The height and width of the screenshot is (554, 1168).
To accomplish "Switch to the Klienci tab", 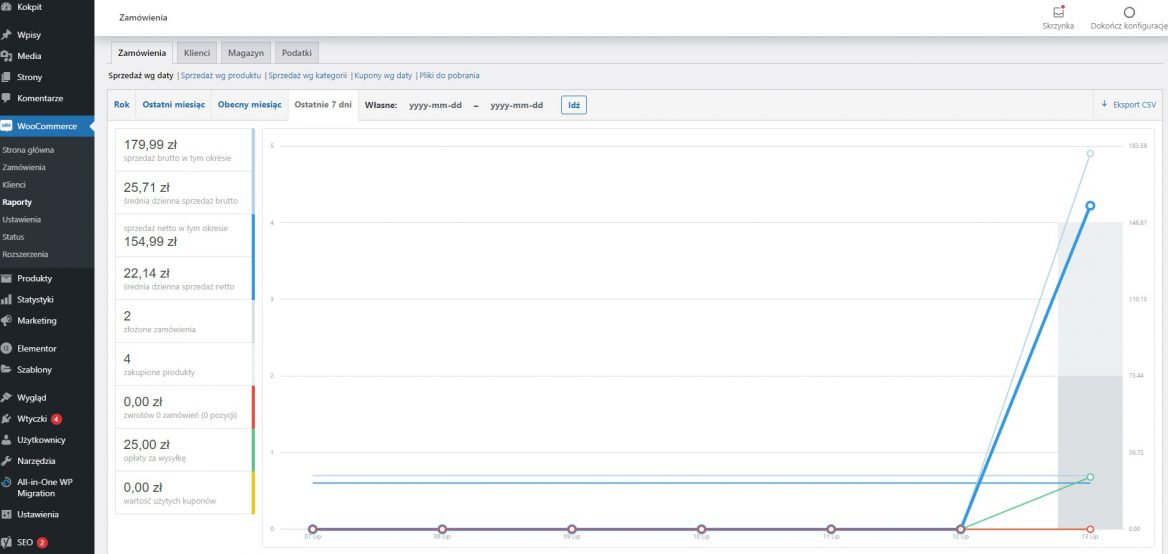I will 197,53.
